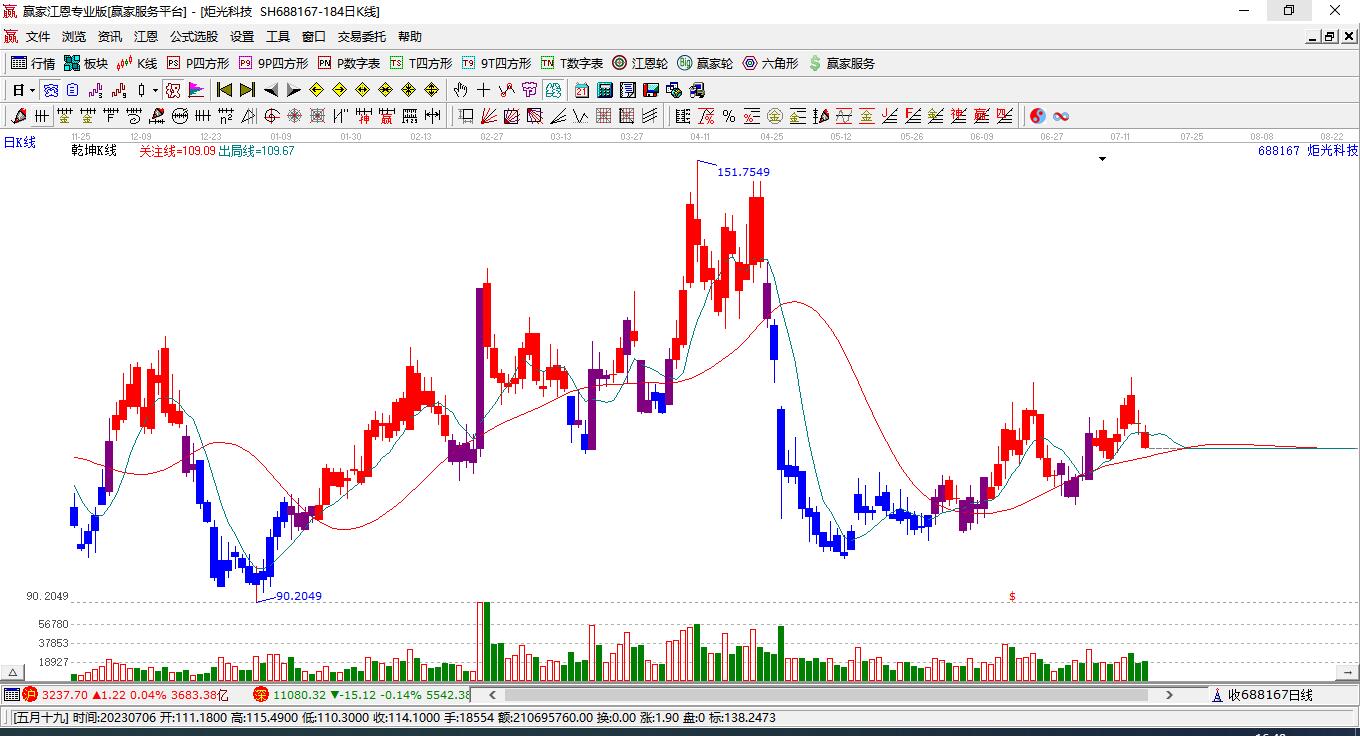Click the black right arrow icon
1360x736 pixels.
tap(293, 90)
